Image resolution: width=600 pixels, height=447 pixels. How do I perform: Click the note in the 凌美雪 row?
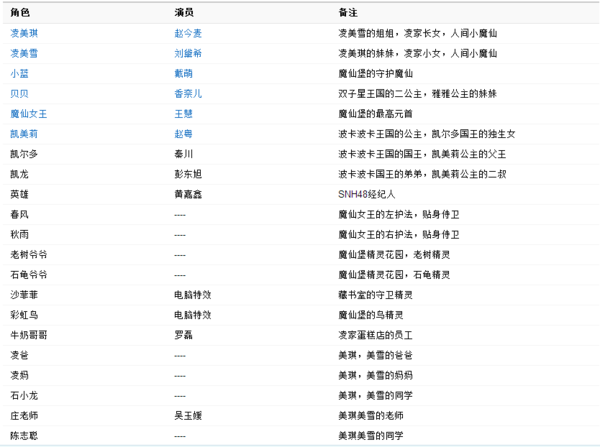tap(417, 53)
